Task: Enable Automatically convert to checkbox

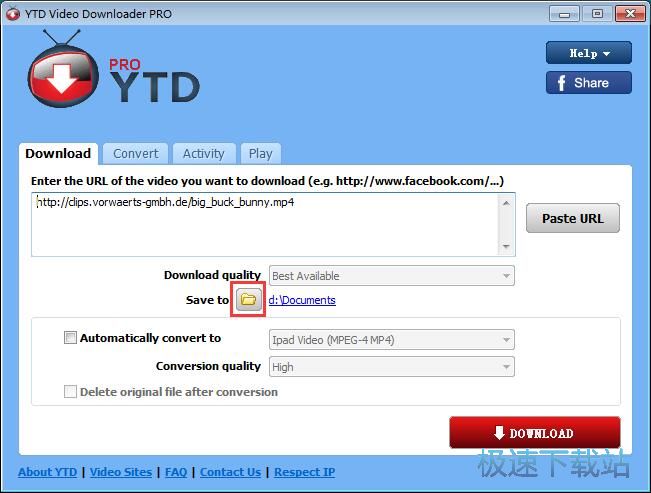Action: (70, 338)
